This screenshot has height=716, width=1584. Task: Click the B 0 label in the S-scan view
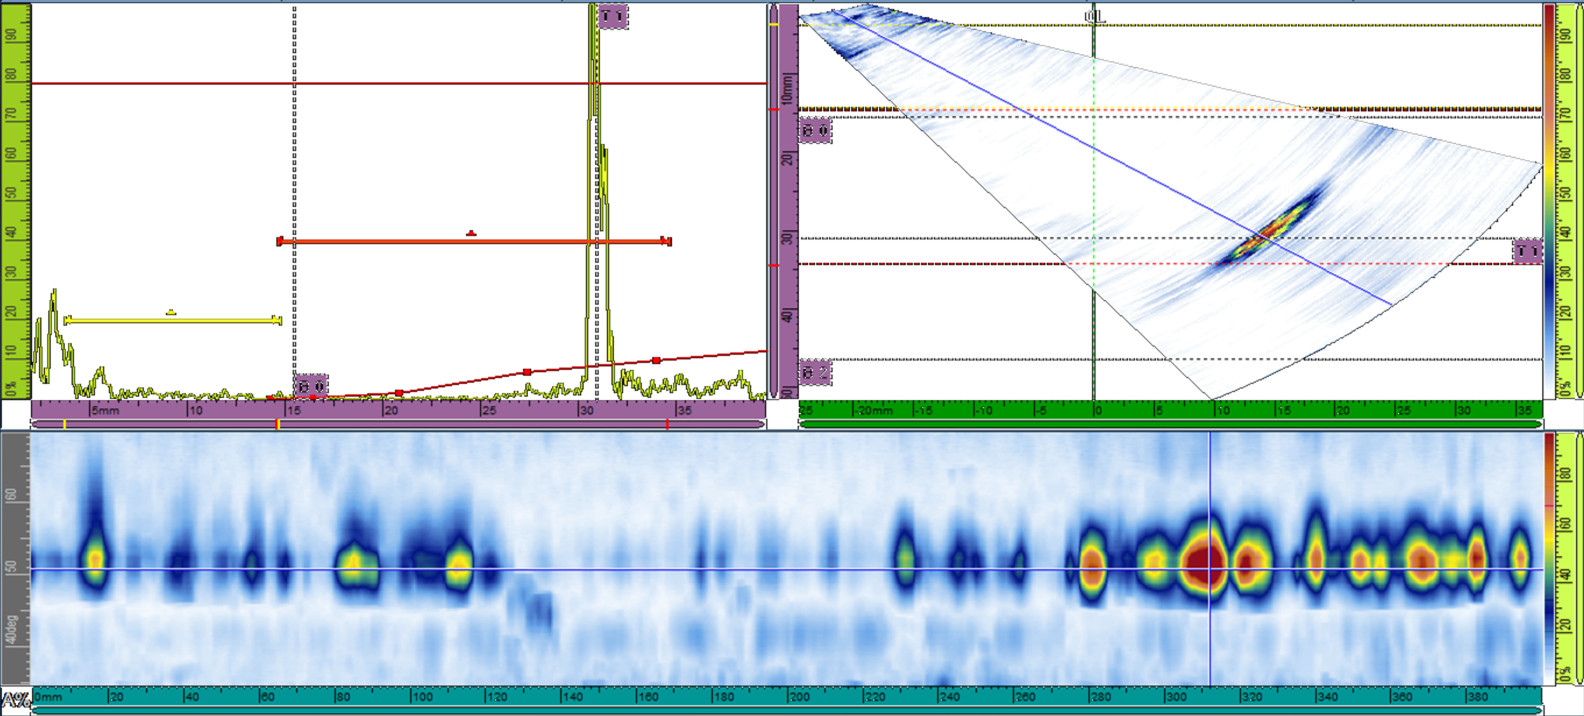point(815,131)
